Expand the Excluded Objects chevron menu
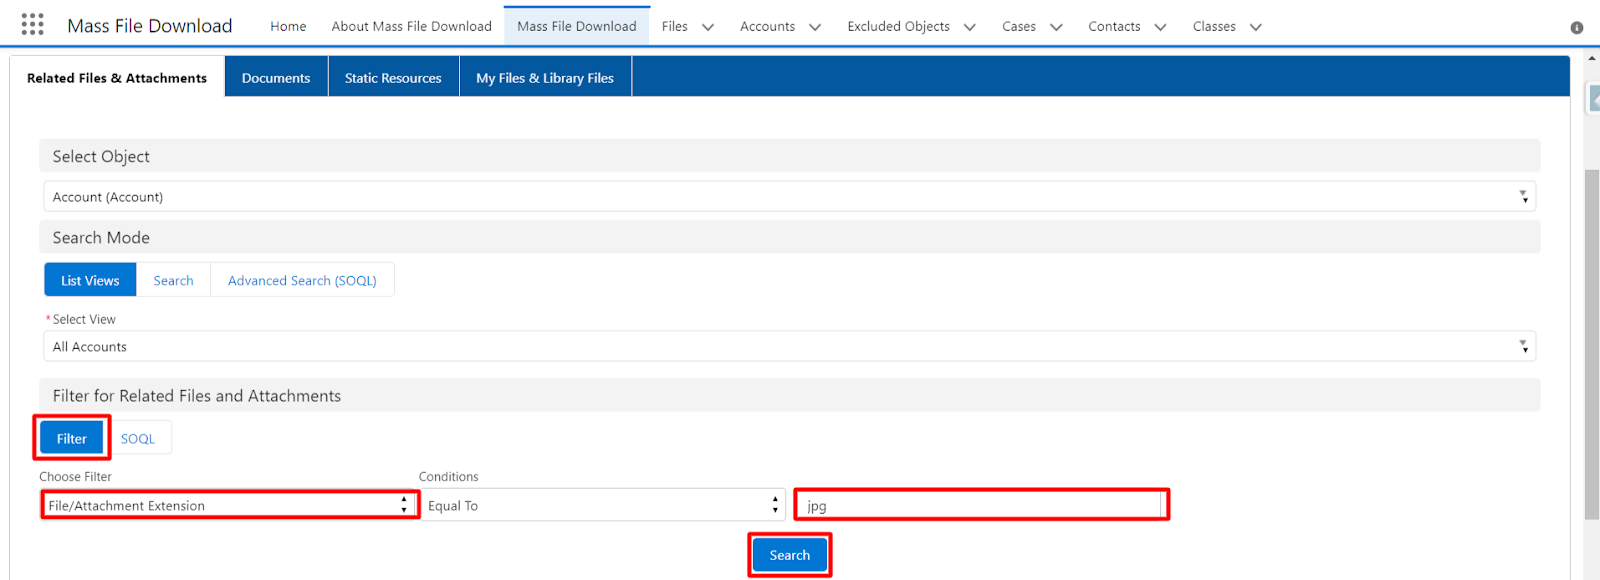 (970, 27)
